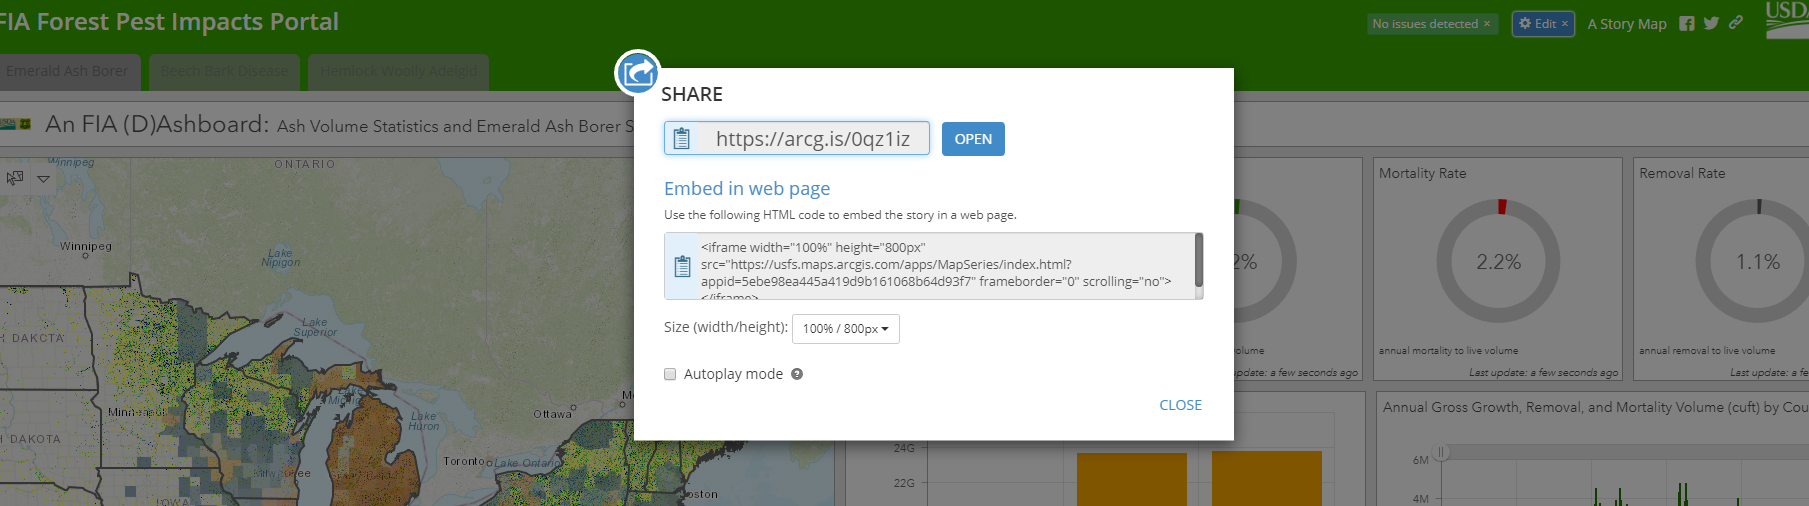Click the Mortality Rate title text
Image resolution: width=1809 pixels, height=506 pixels.
tap(1422, 173)
